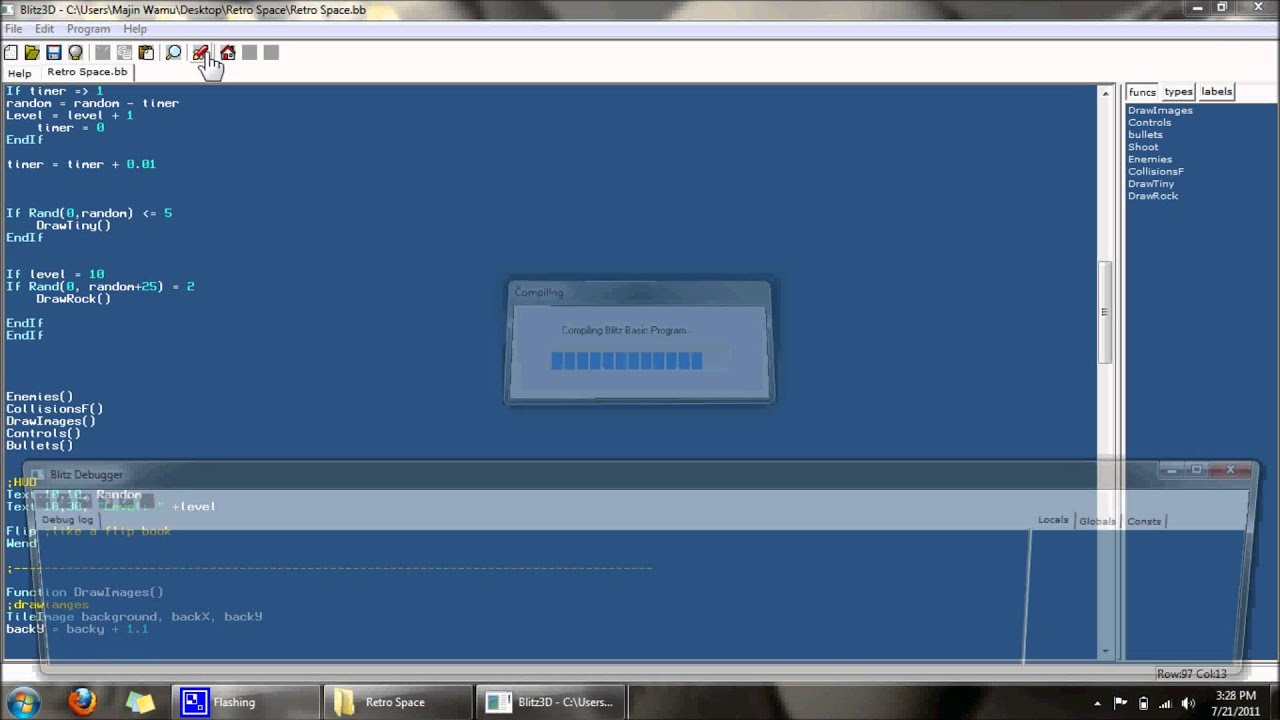Open the File menu
Image resolution: width=1280 pixels, height=720 pixels.
tap(14, 29)
